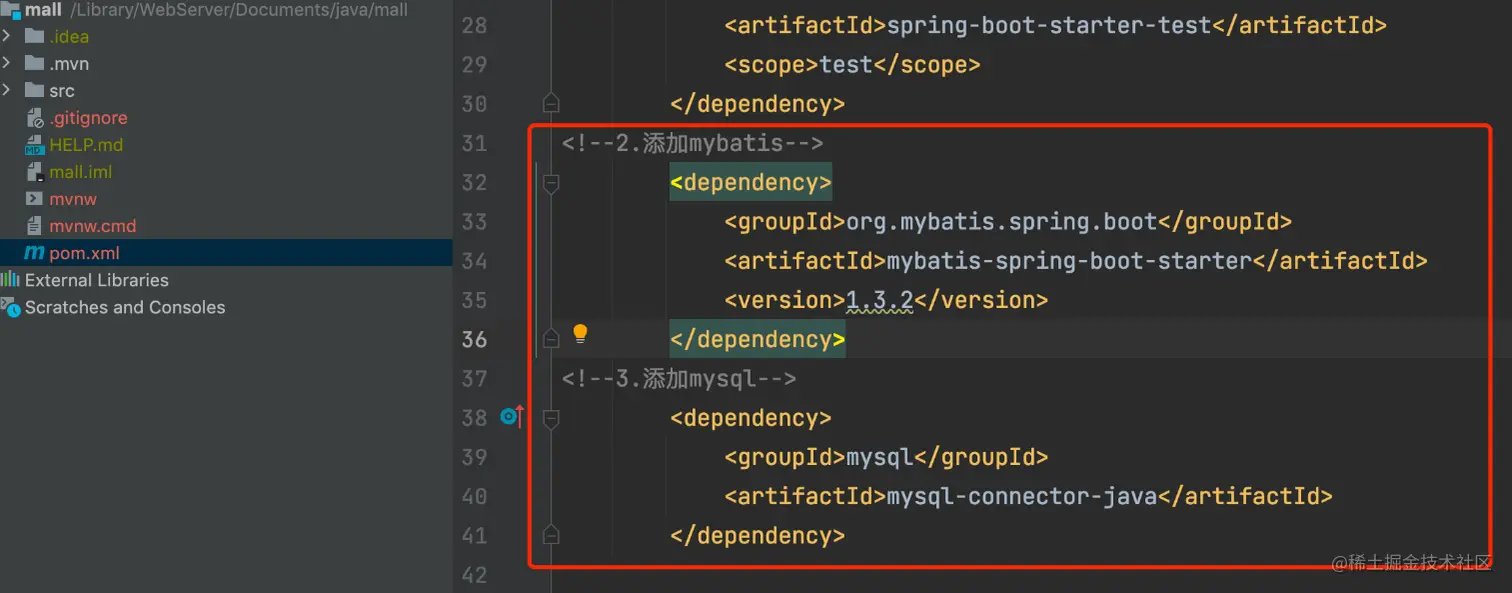Click line number 35 in the gutter
This screenshot has height=593, width=1512.
pos(474,300)
